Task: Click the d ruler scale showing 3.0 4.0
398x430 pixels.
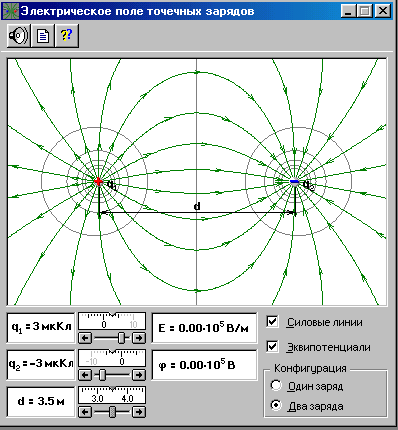Action: tap(112, 395)
